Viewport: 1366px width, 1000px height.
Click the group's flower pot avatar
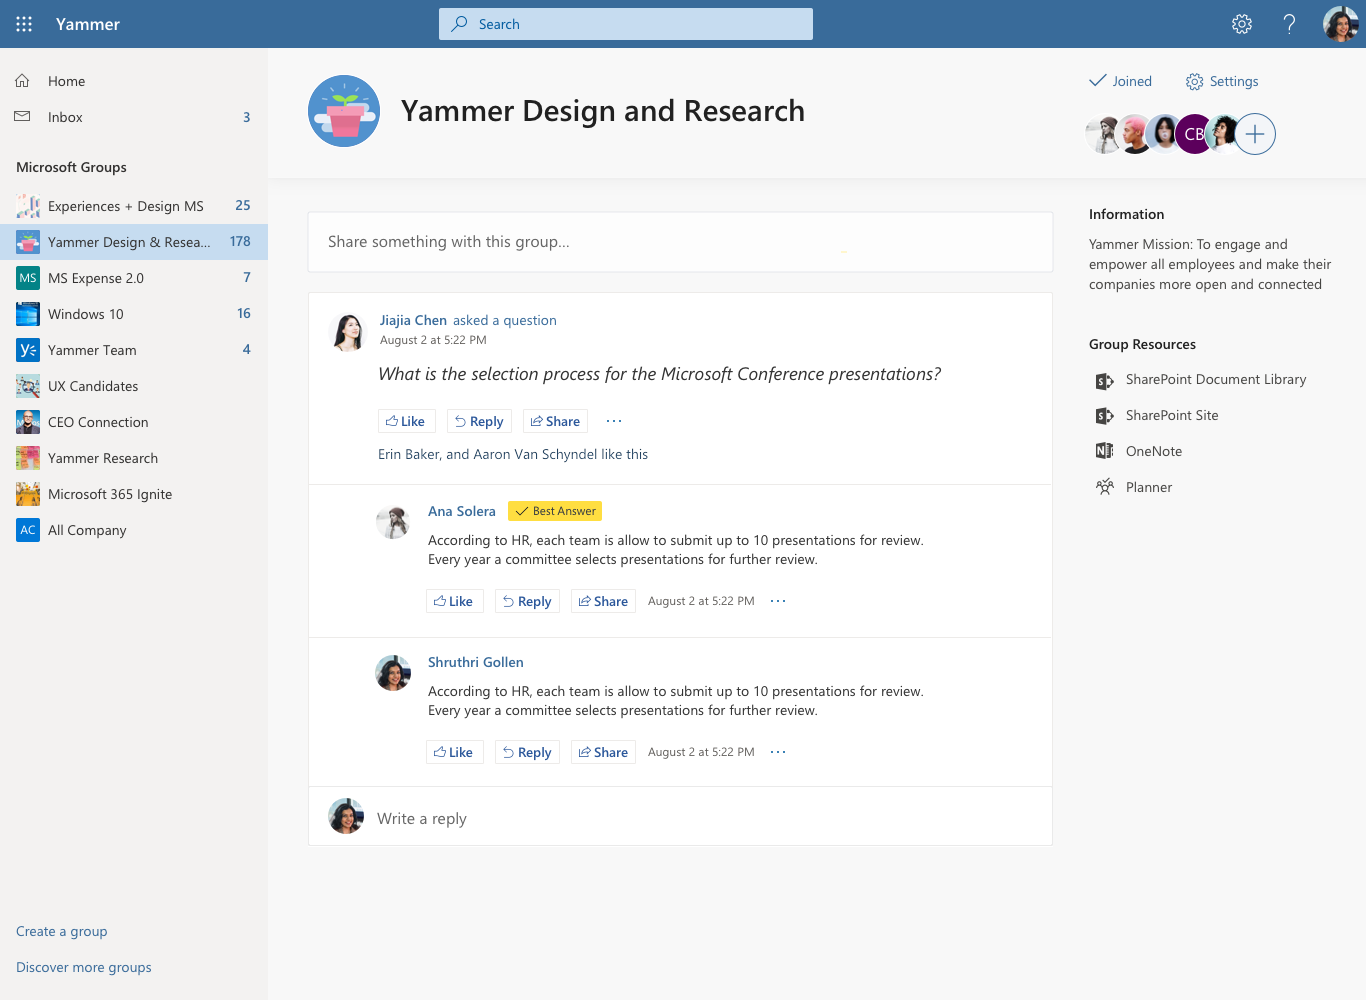point(344,111)
